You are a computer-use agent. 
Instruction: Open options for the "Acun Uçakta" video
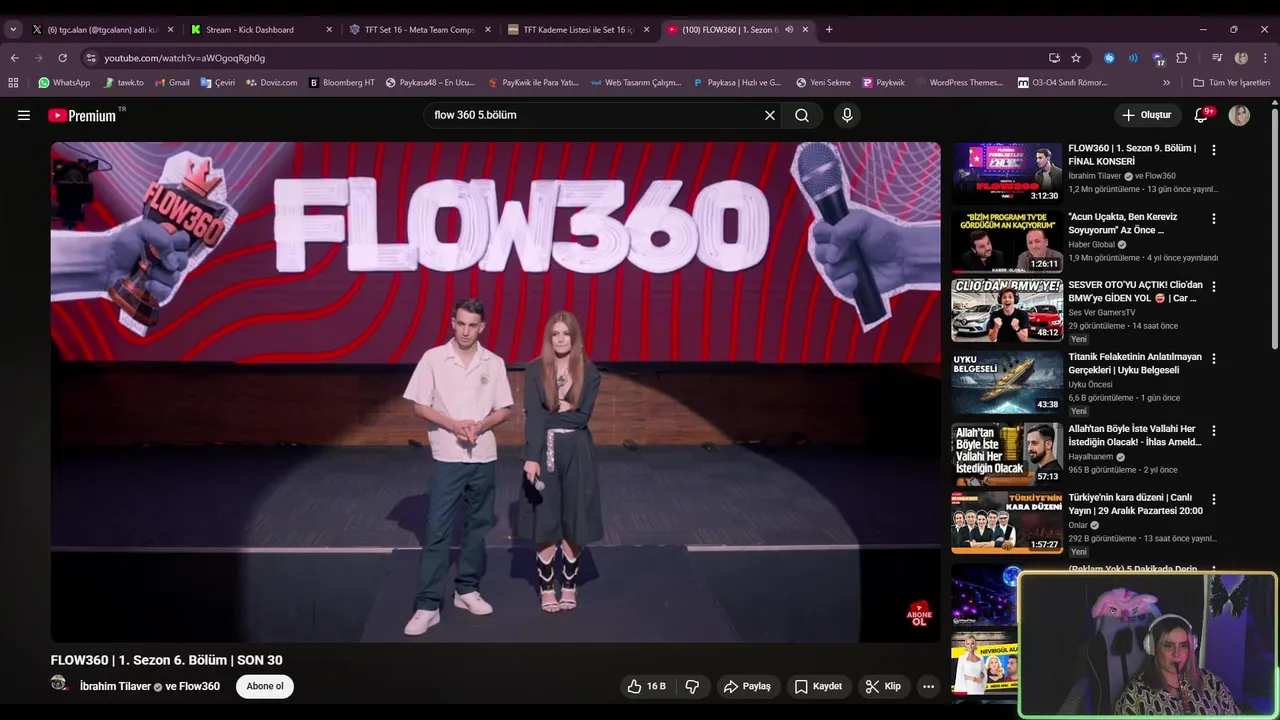click(x=1214, y=218)
